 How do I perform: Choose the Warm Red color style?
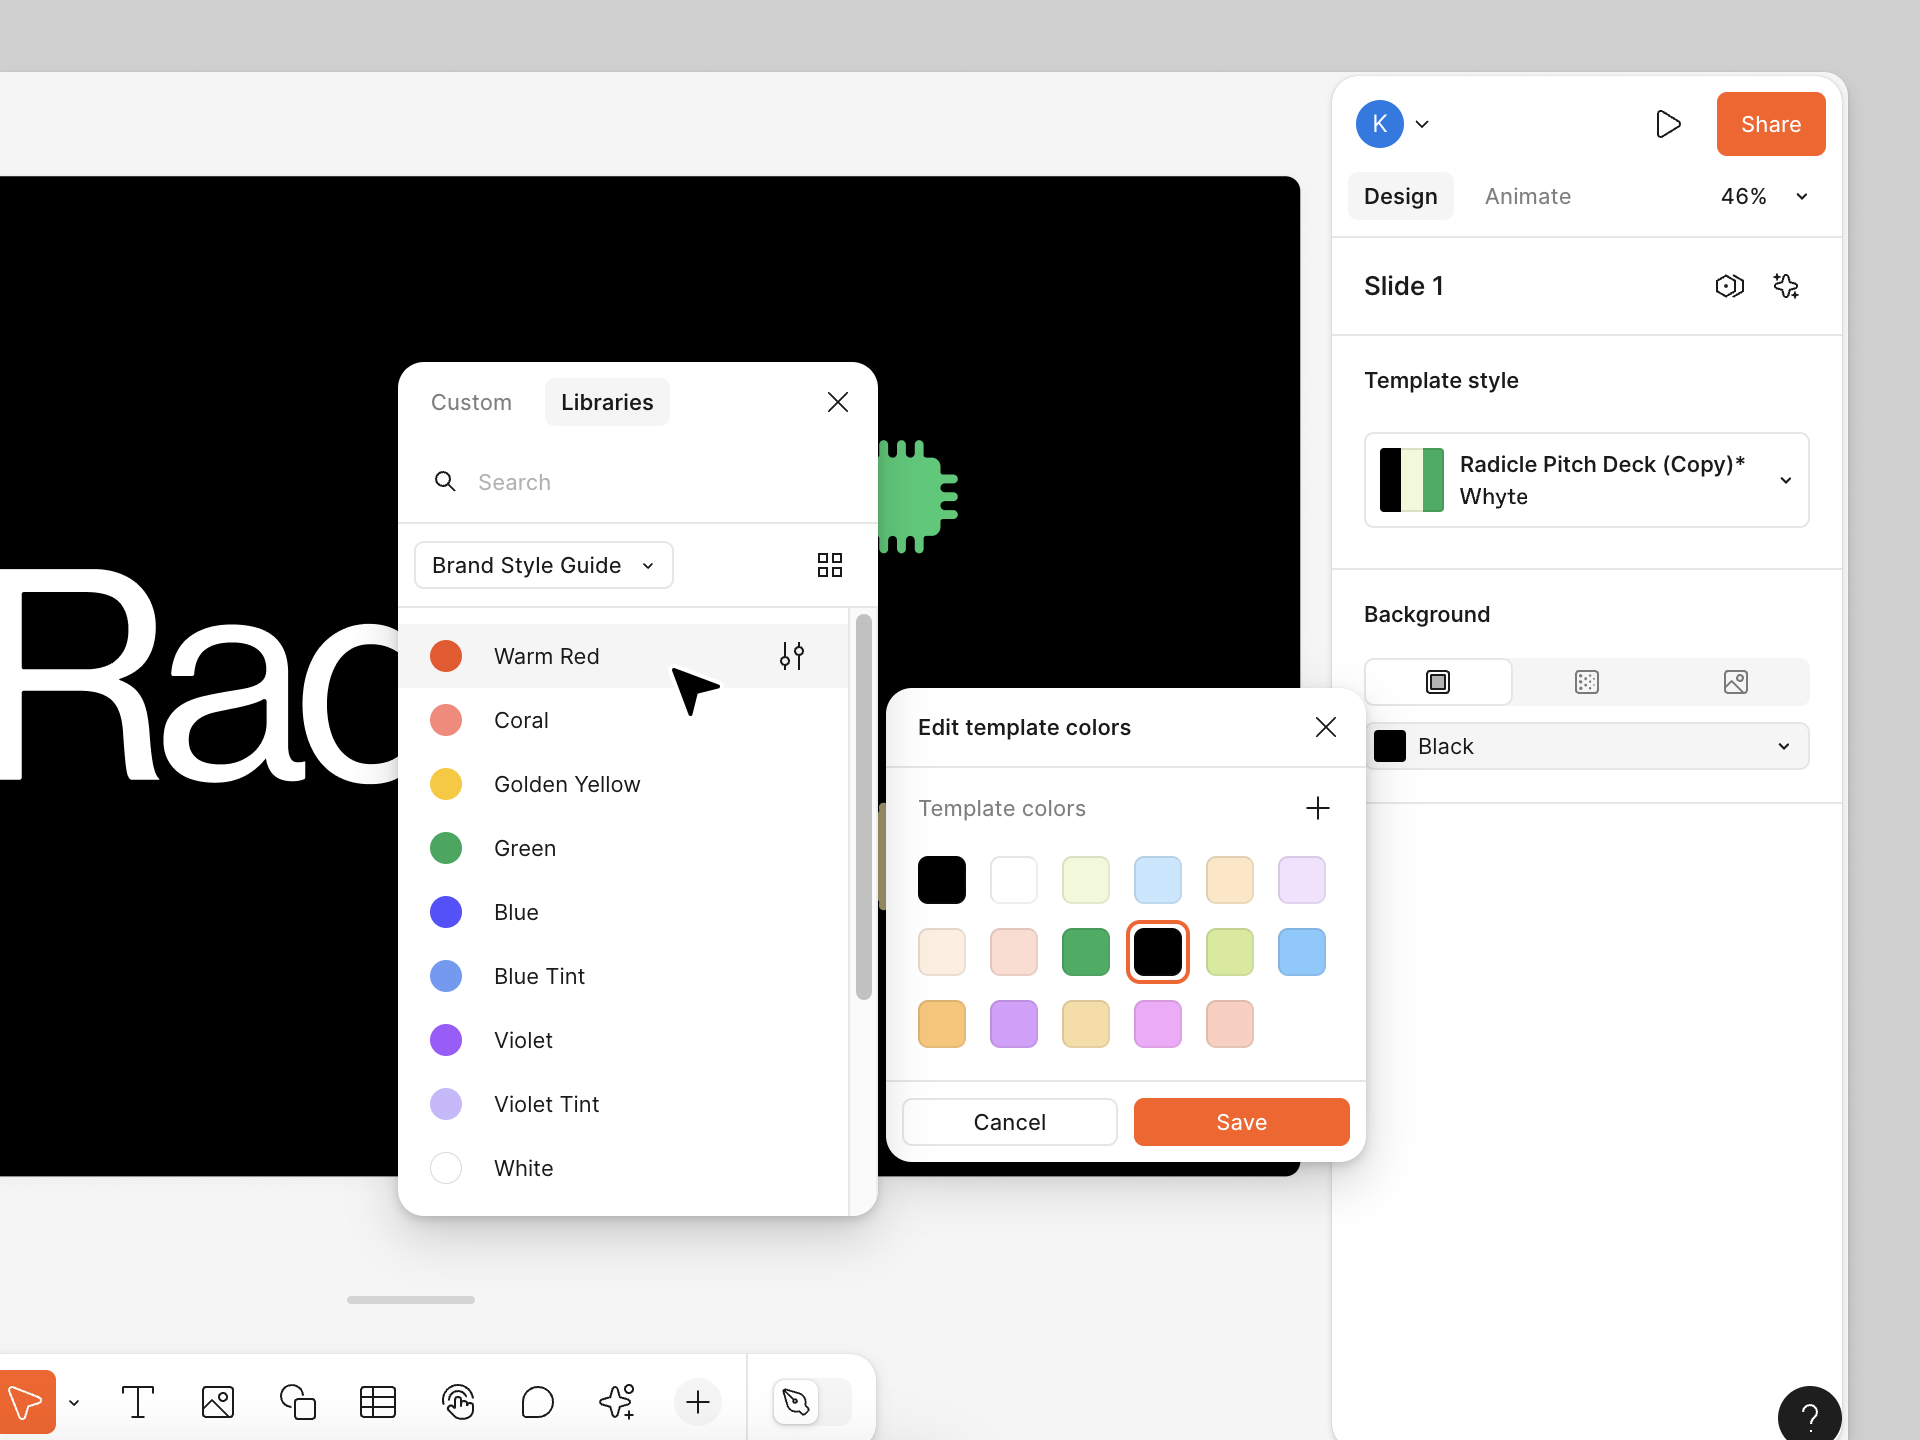pos(624,656)
